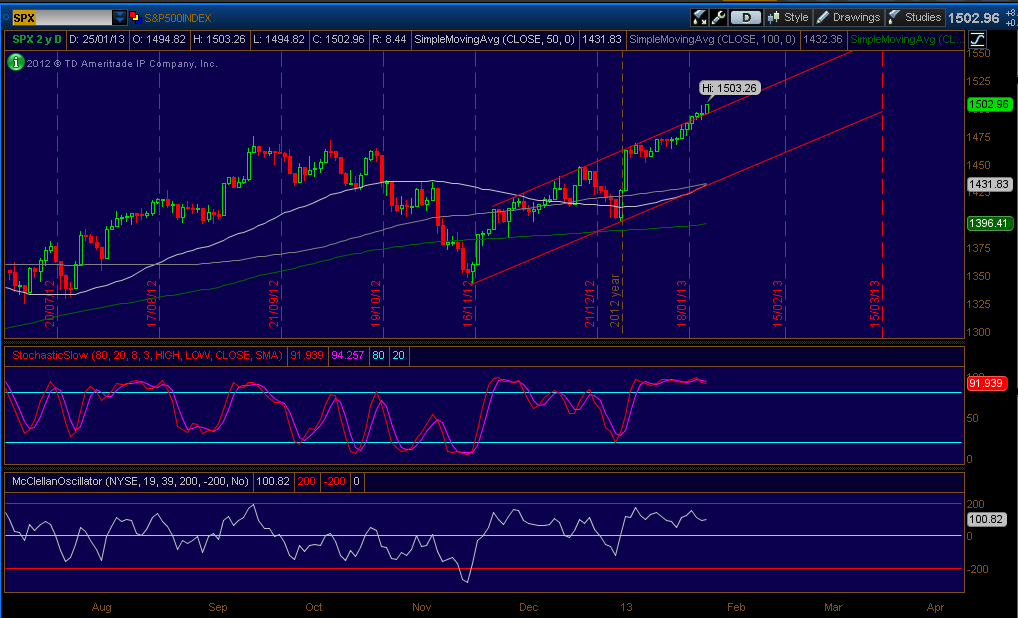
Task: Open chart settings wrench icon
Action: tap(718, 17)
